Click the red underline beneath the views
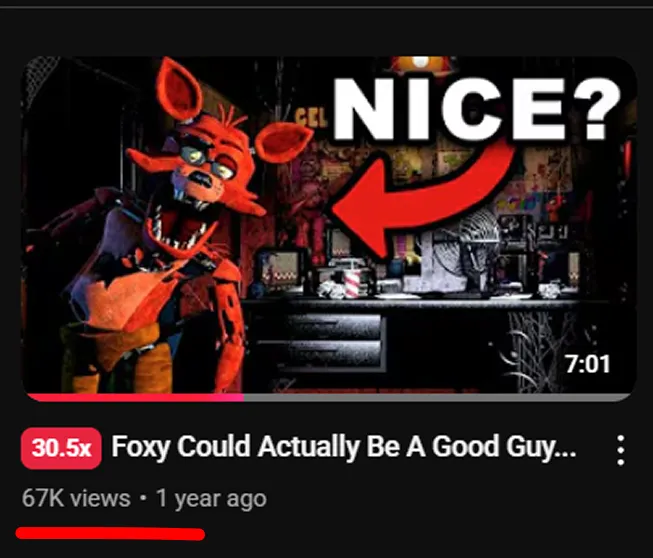 tap(110, 533)
